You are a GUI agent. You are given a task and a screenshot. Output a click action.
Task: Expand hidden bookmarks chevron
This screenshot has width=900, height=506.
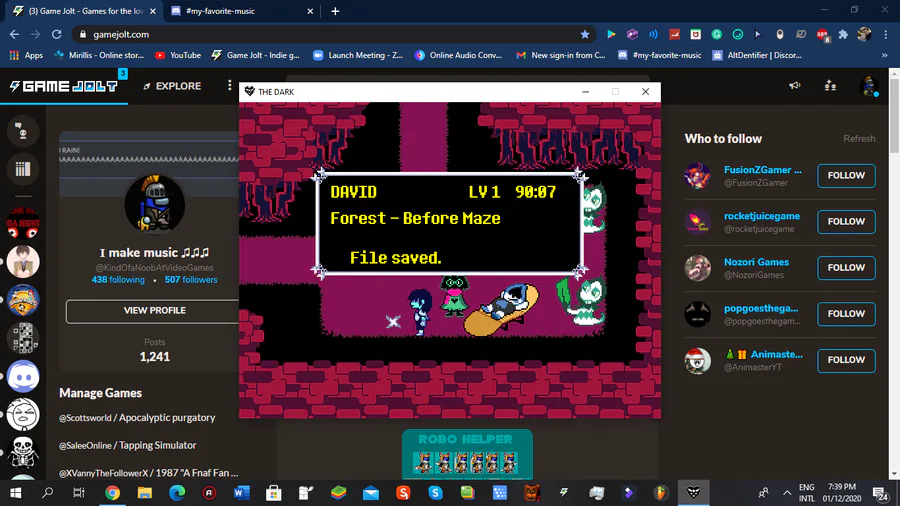(885, 55)
